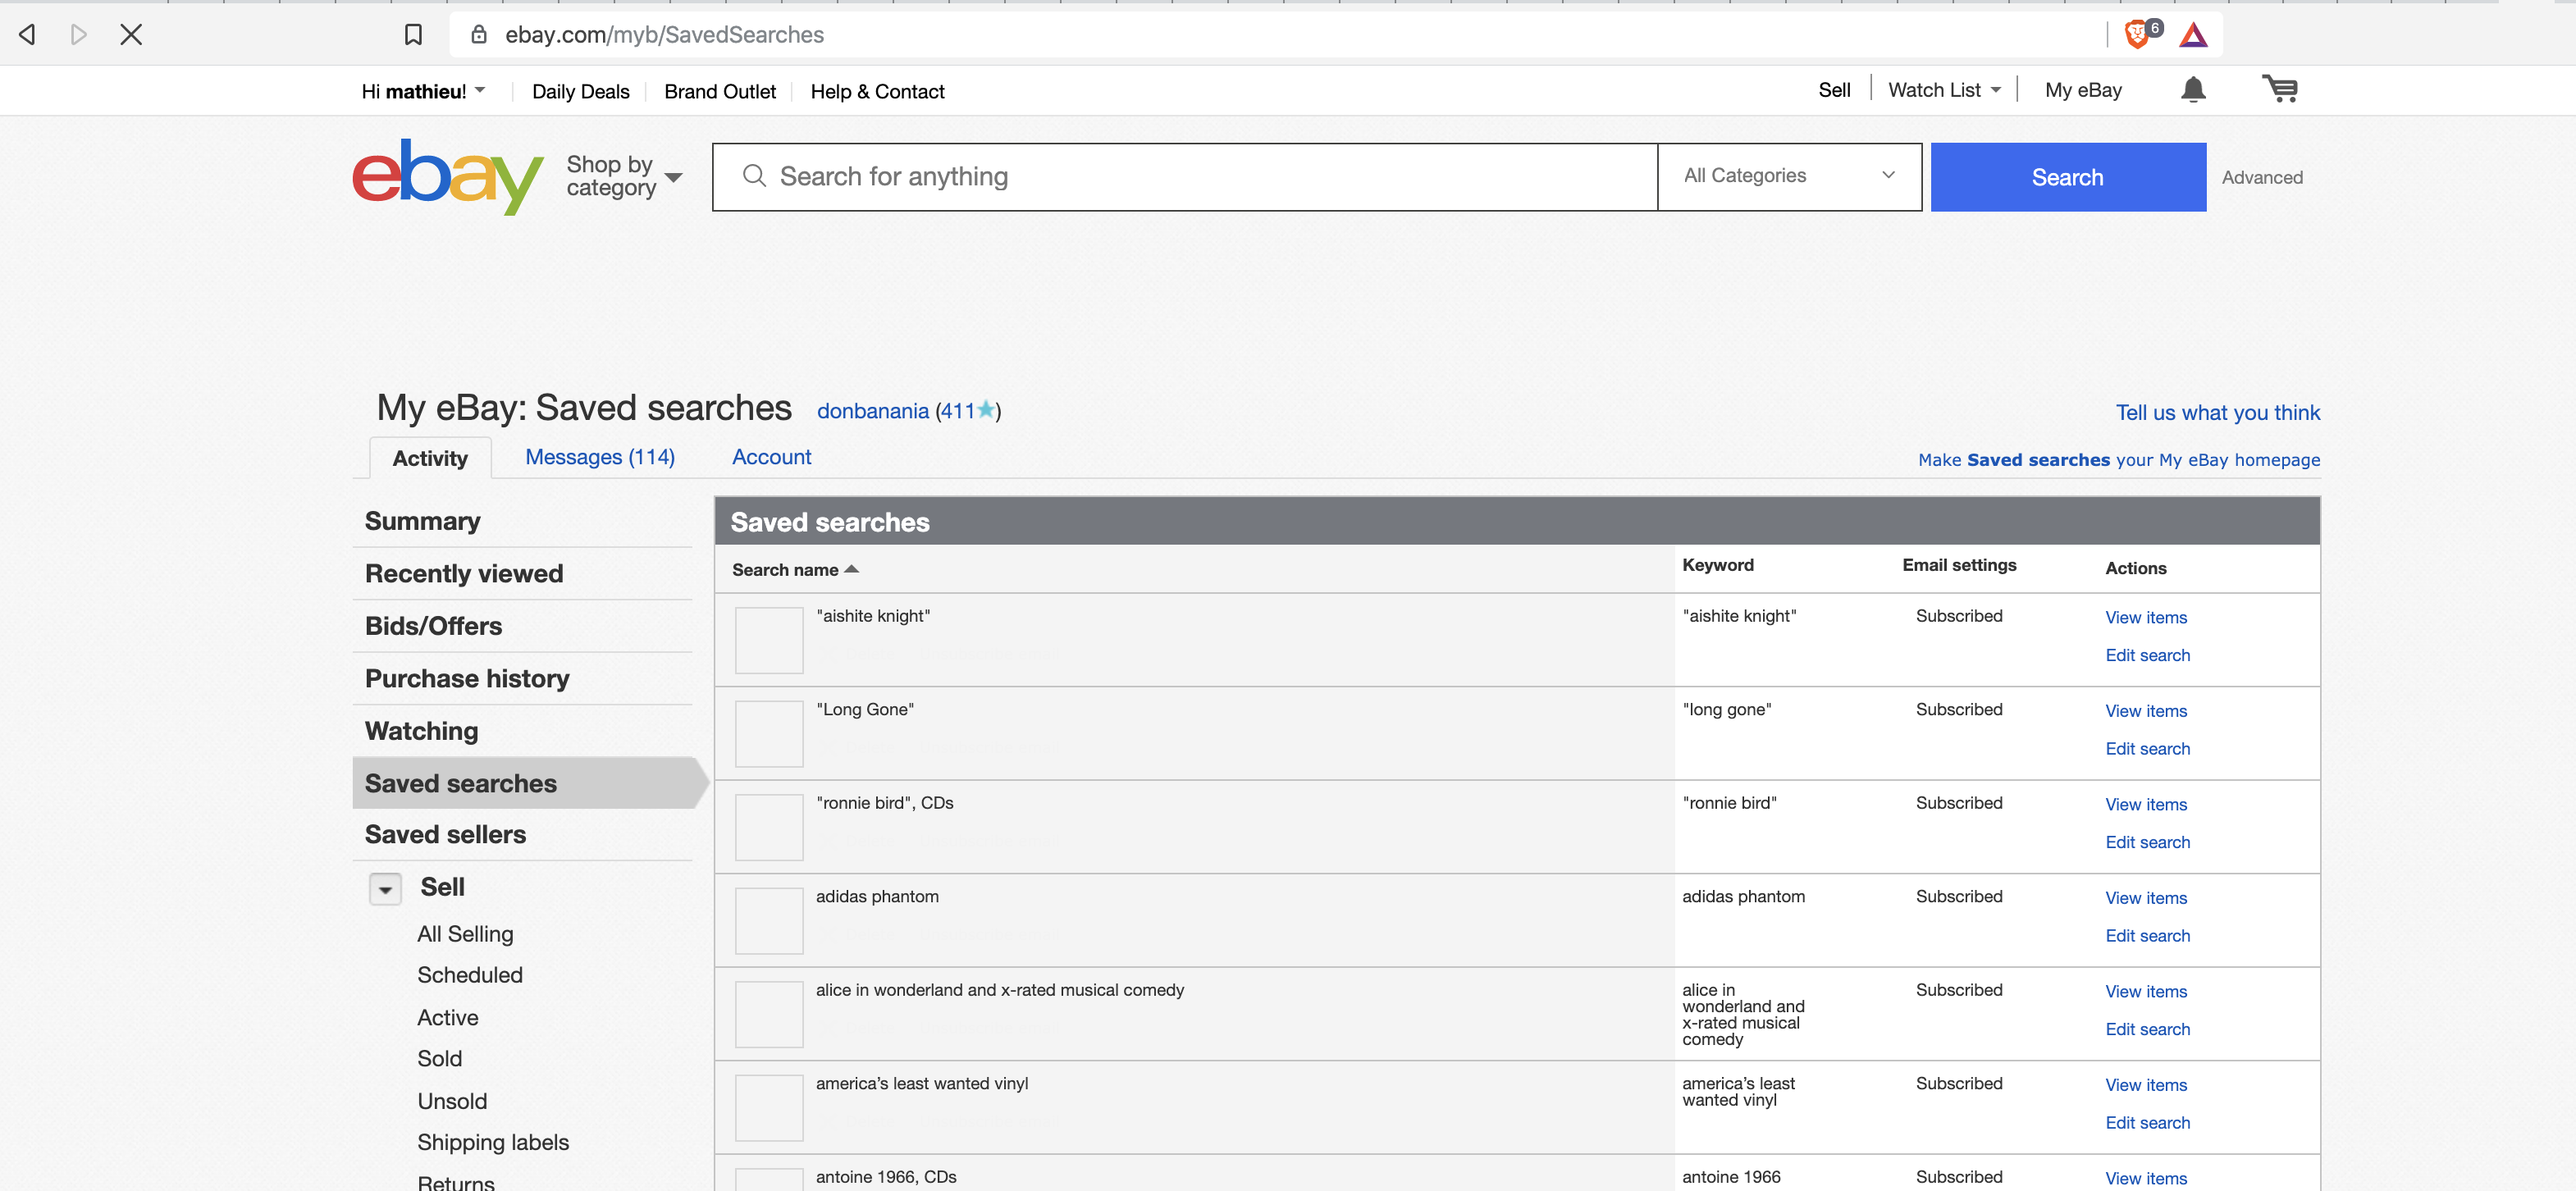
Task: Open the donbanania profile link
Action: [x=872, y=411]
